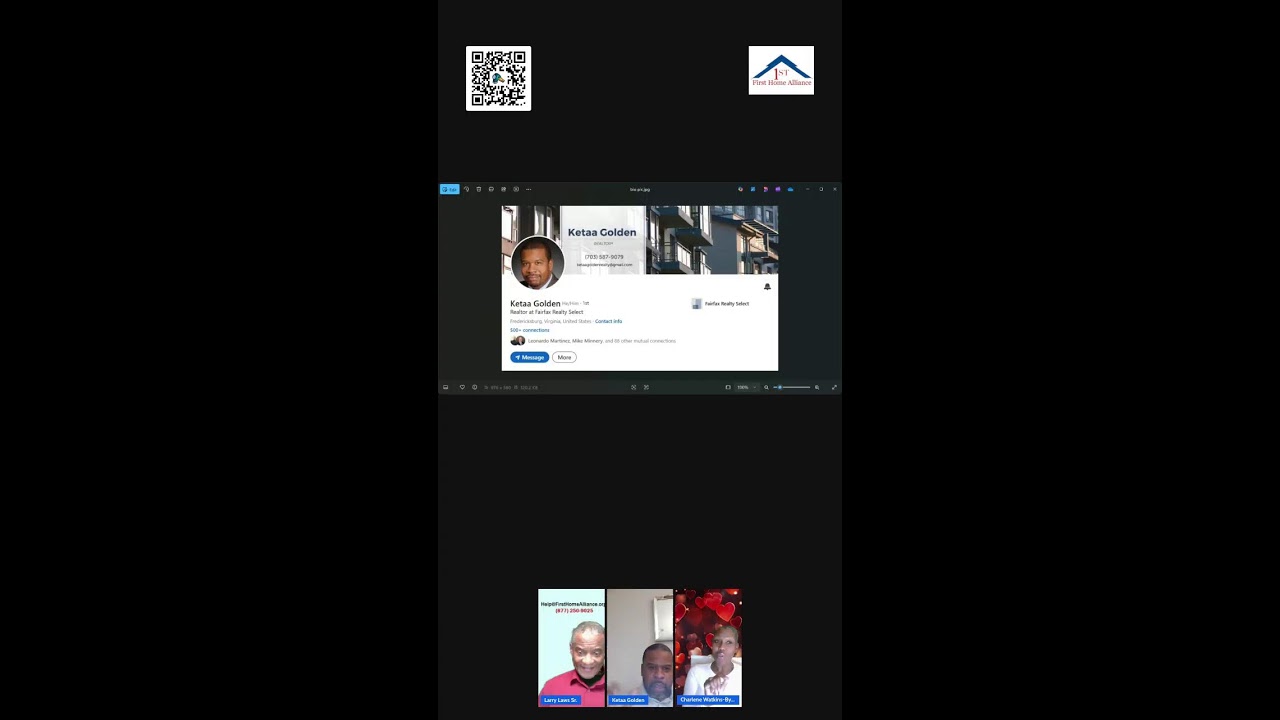Click the Fairfax Realty Select company link
This screenshot has width=1280, height=720.
tap(720, 303)
